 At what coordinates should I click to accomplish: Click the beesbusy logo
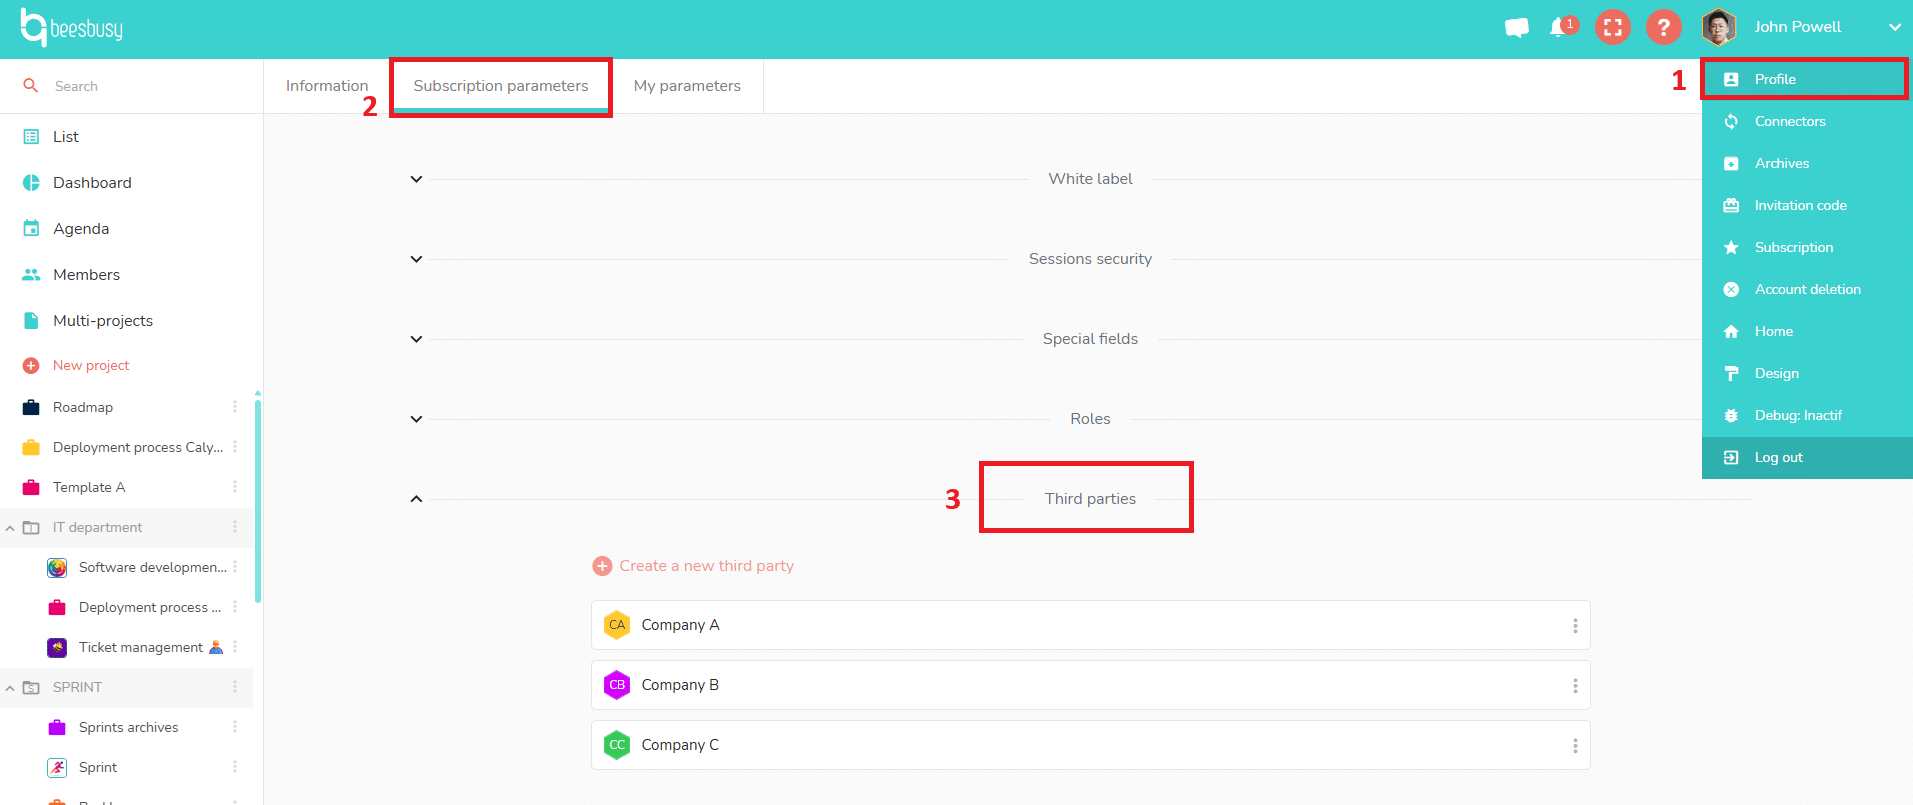pos(72,28)
